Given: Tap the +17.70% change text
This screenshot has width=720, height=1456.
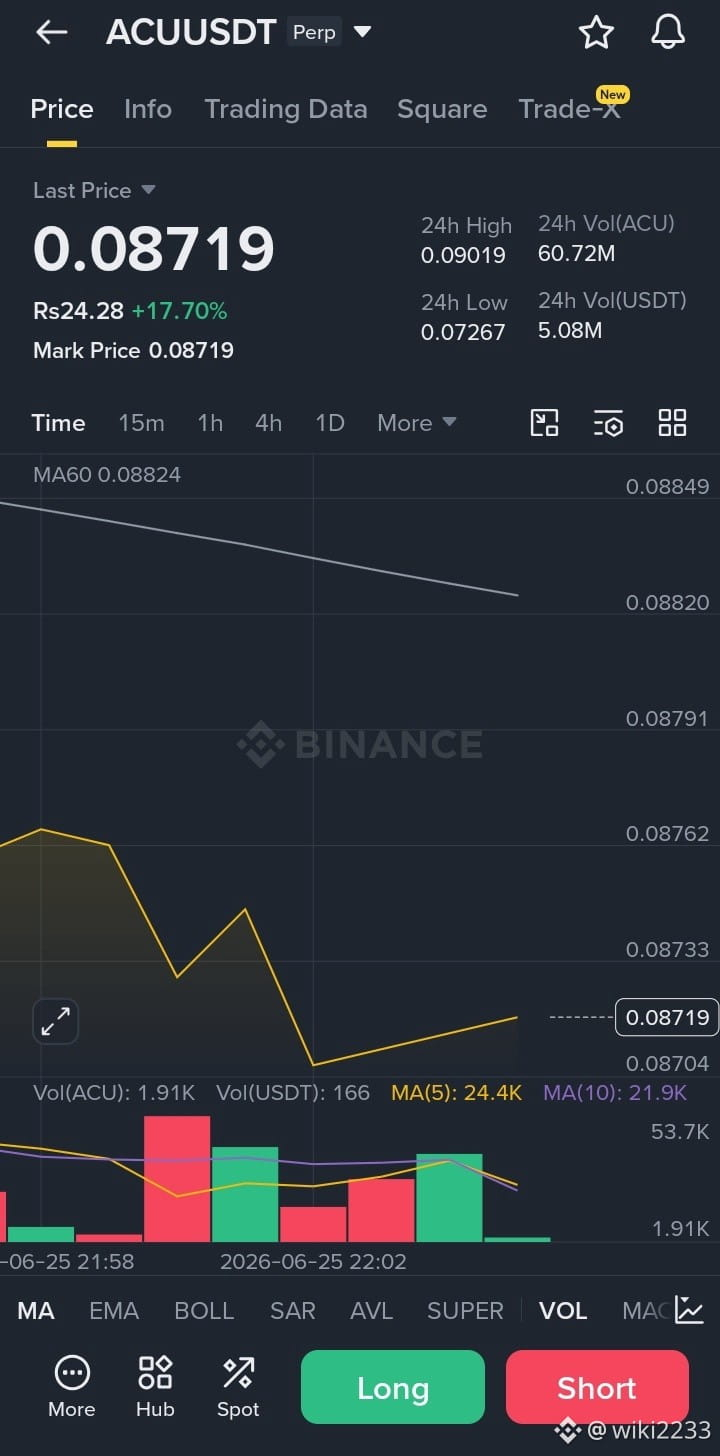Looking at the screenshot, I should point(180,311).
